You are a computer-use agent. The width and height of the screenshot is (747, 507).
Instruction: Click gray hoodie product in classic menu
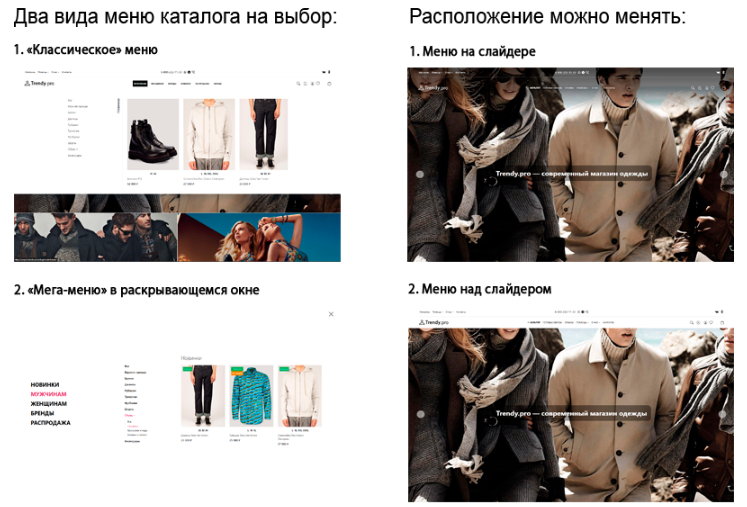[208, 136]
